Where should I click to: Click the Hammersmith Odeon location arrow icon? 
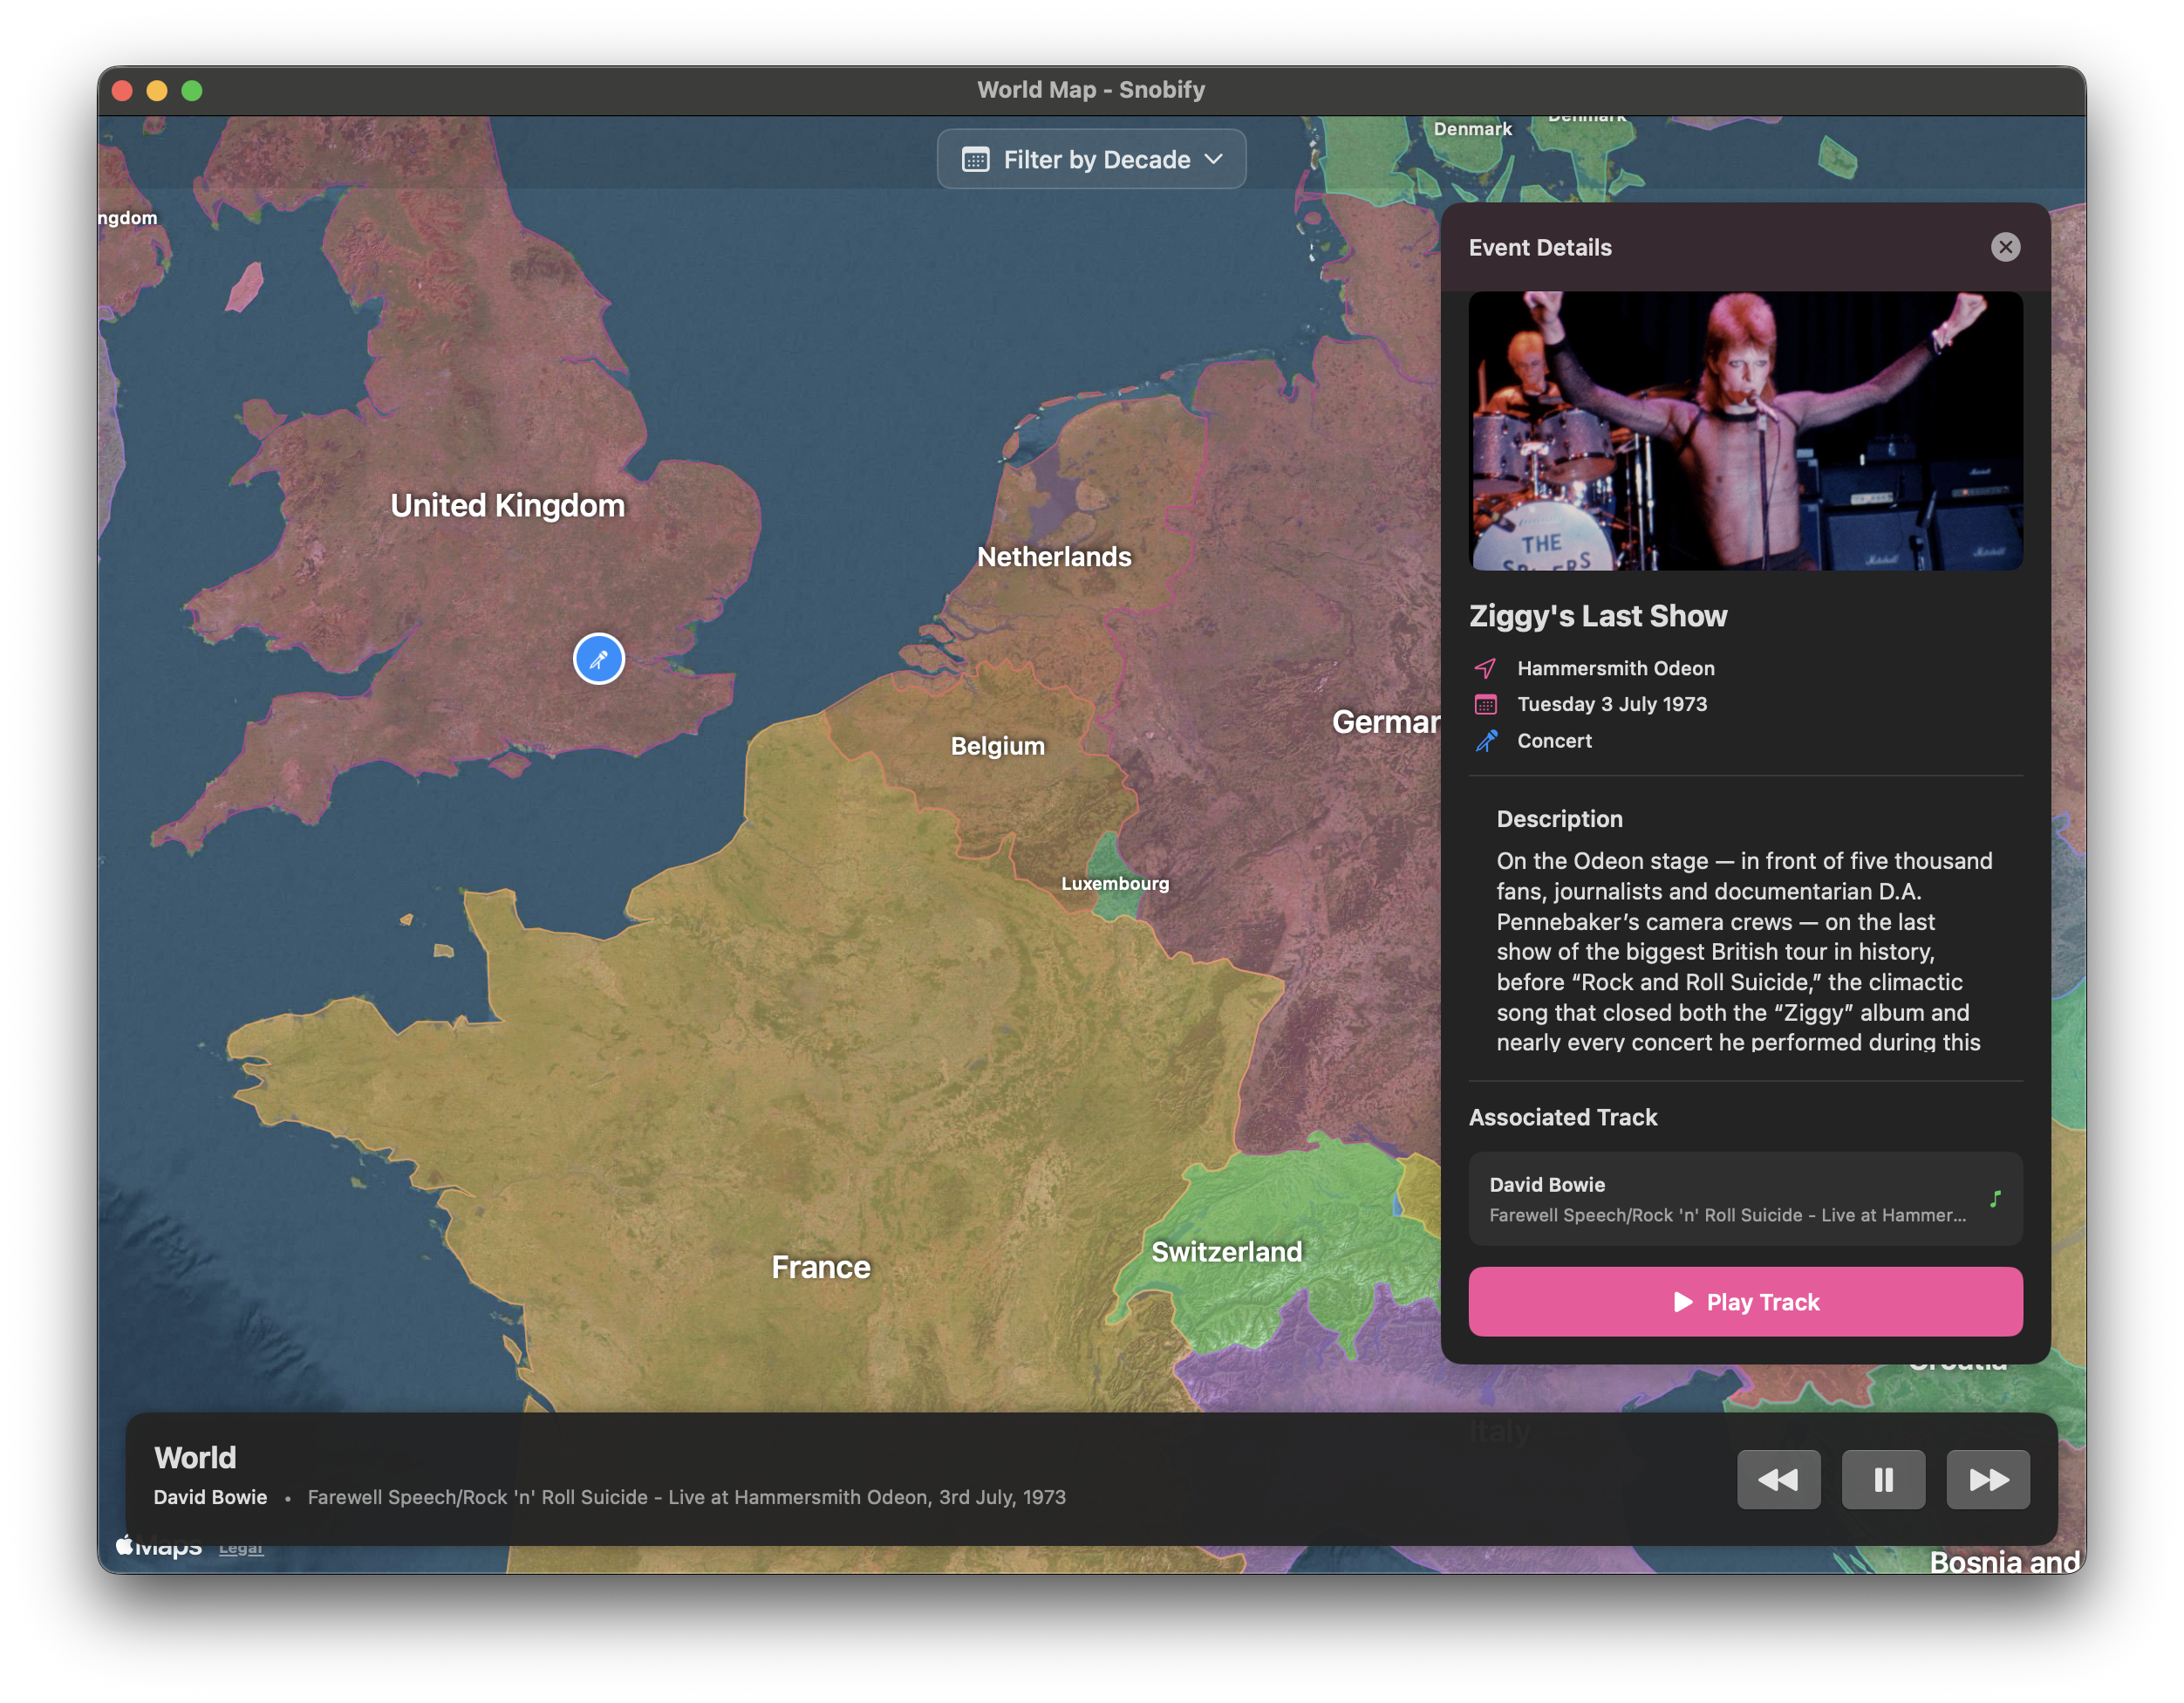pyautogui.click(x=1485, y=668)
